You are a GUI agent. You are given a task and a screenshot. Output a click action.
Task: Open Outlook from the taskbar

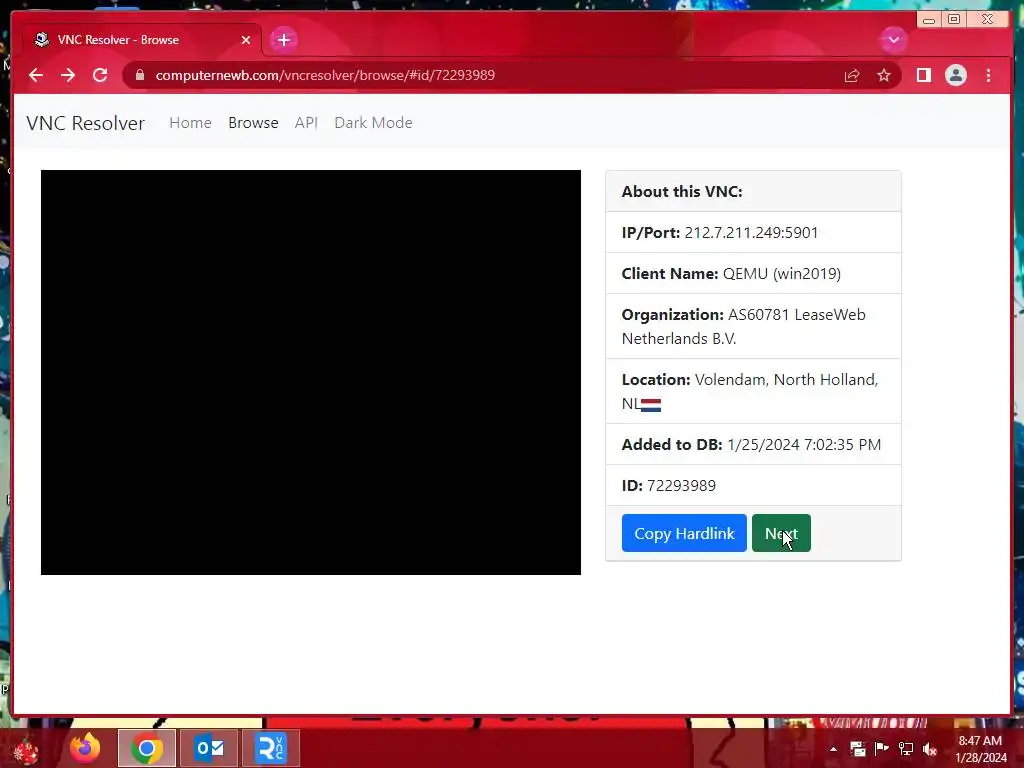click(209, 748)
